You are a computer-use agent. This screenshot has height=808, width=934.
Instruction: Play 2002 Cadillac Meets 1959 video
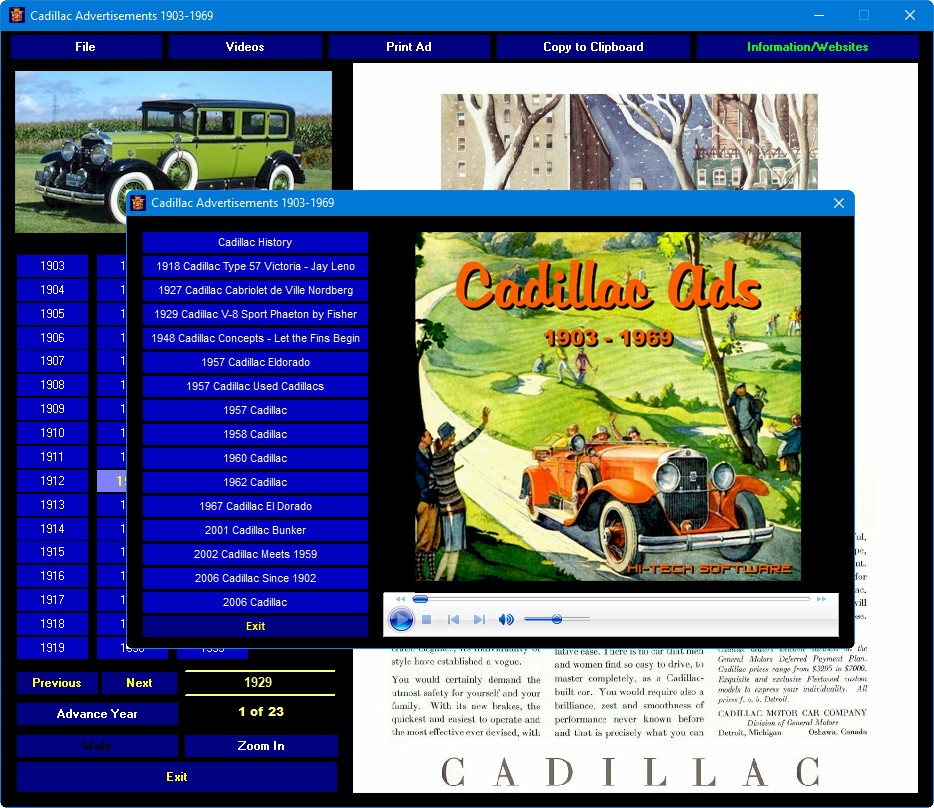255,554
